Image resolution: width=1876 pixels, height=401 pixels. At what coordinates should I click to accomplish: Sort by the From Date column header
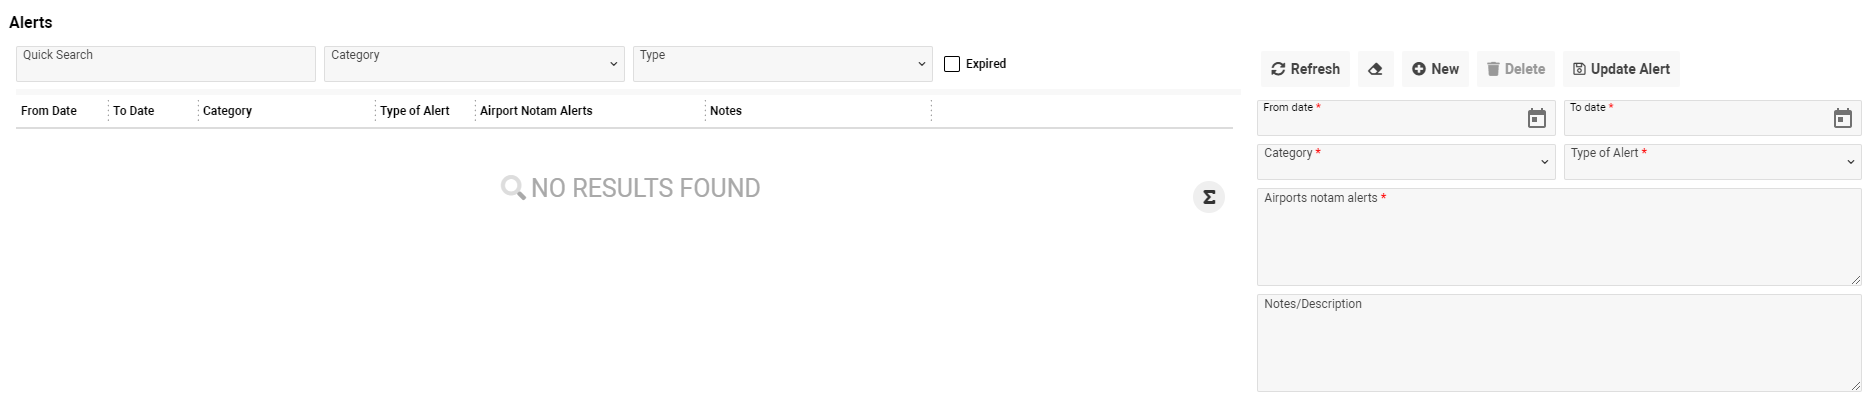point(49,111)
